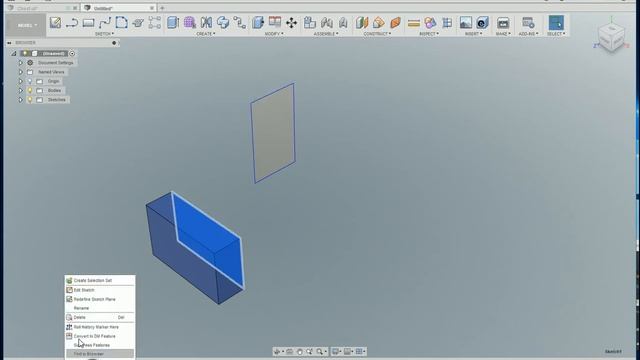640x360 pixels.
Task: Choose Create Selection Set from context menu
Action: (x=100, y=280)
